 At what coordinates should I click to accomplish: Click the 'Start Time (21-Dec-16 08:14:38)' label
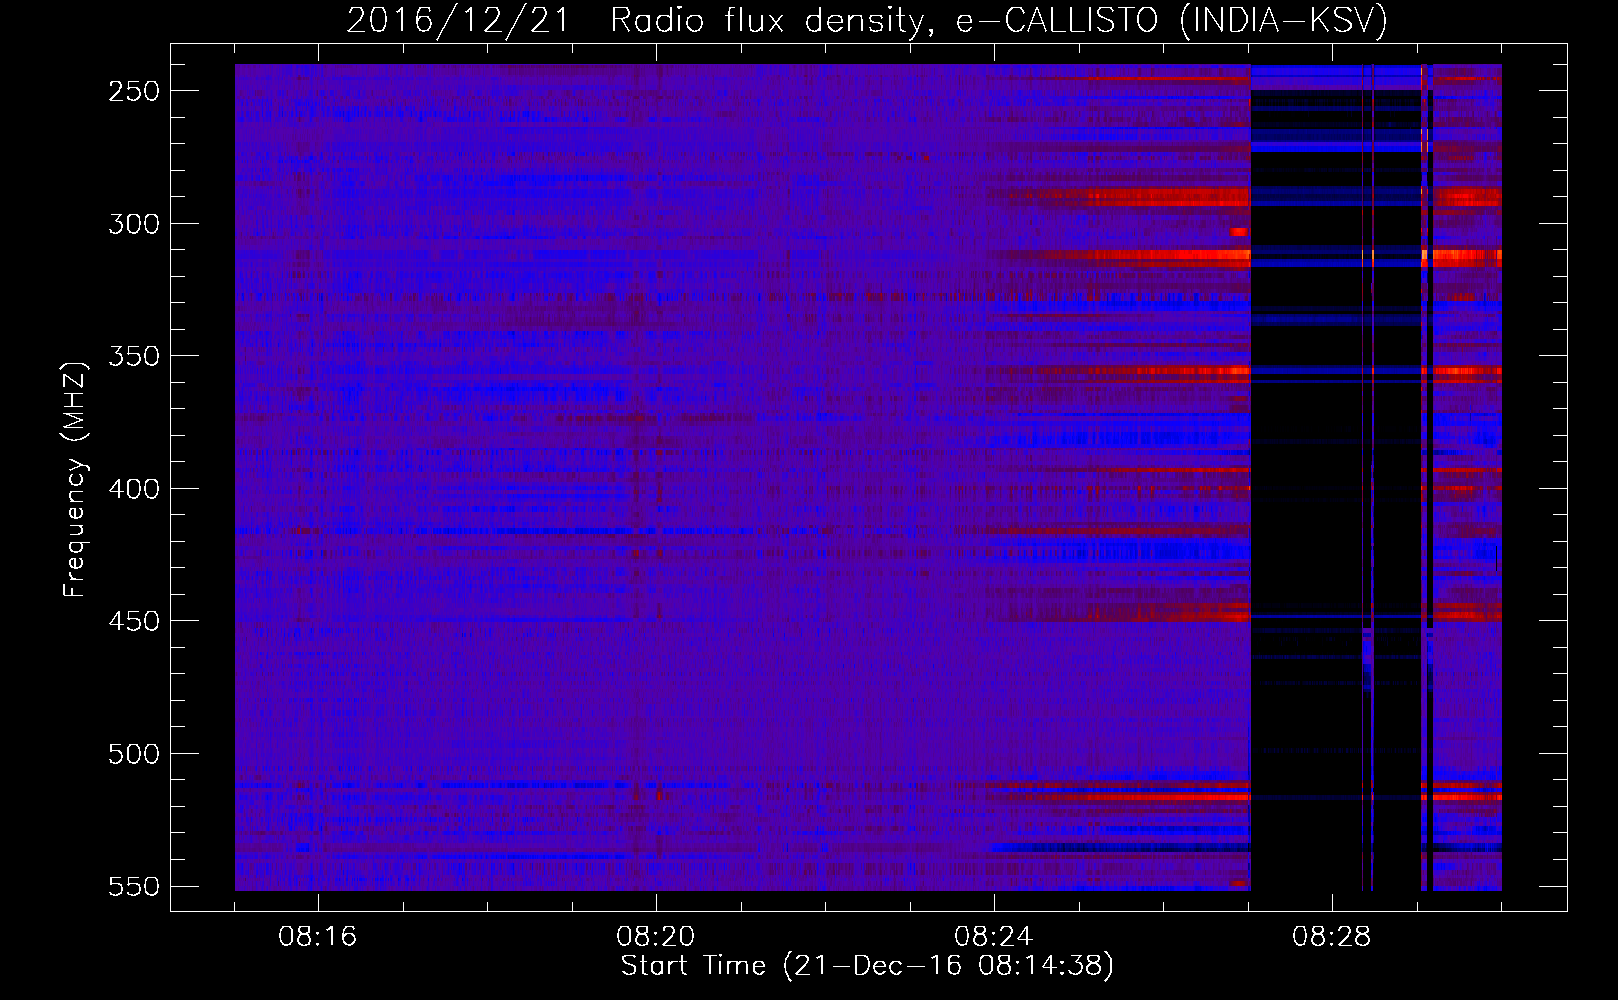867,966
